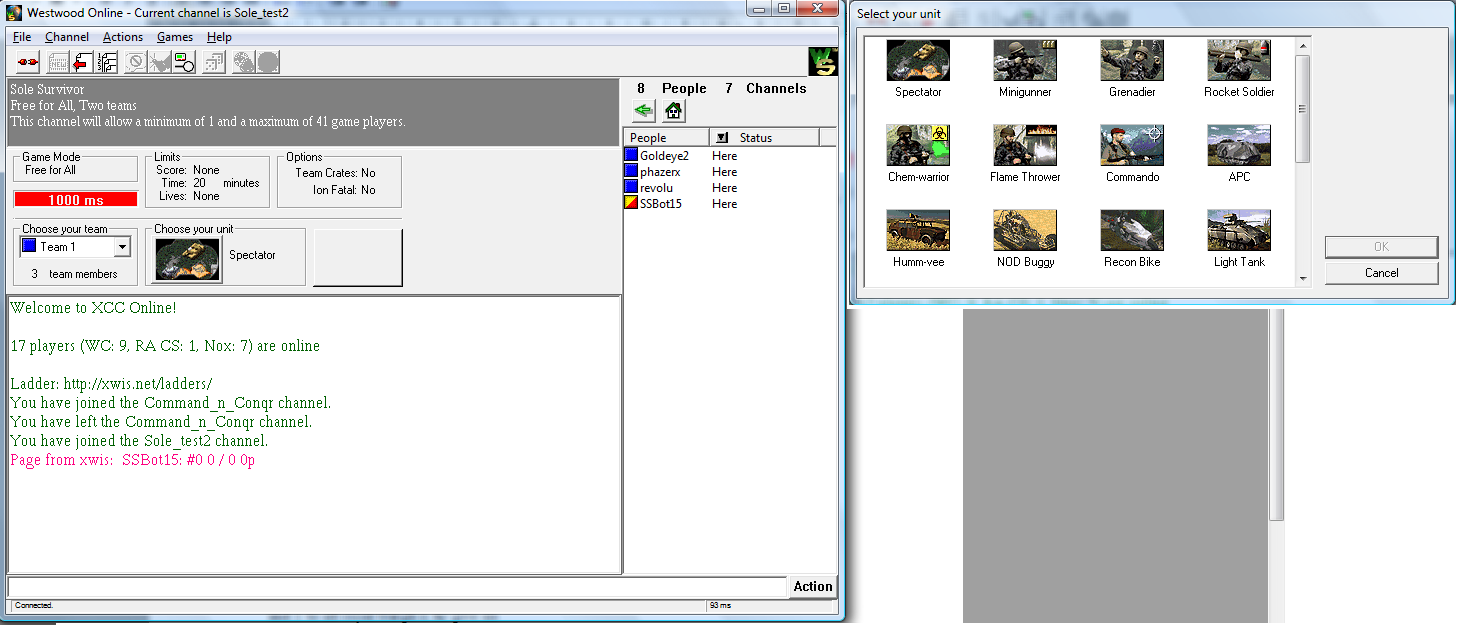
Task: Click the Status column sort arrow
Action: pos(723,138)
